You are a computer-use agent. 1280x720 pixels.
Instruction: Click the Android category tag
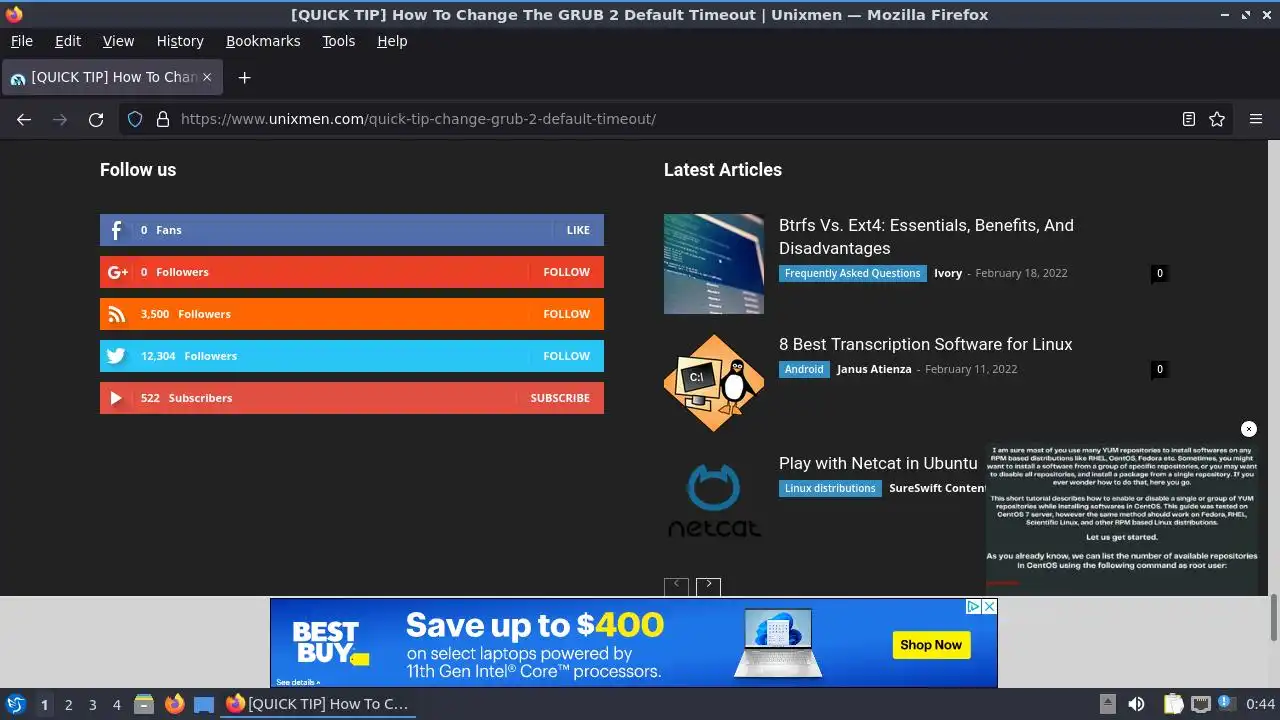[804, 369]
